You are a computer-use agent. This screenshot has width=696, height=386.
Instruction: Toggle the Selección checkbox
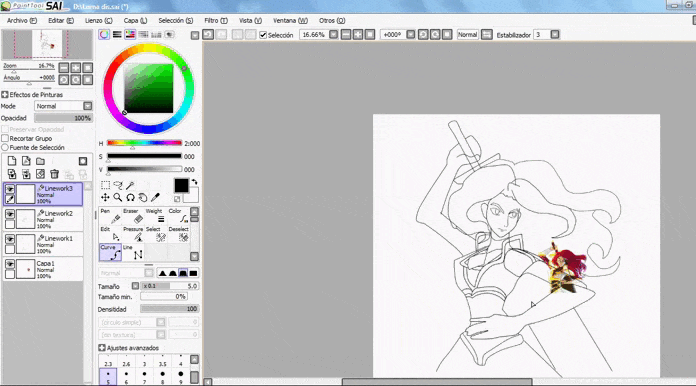(x=263, y=35)
